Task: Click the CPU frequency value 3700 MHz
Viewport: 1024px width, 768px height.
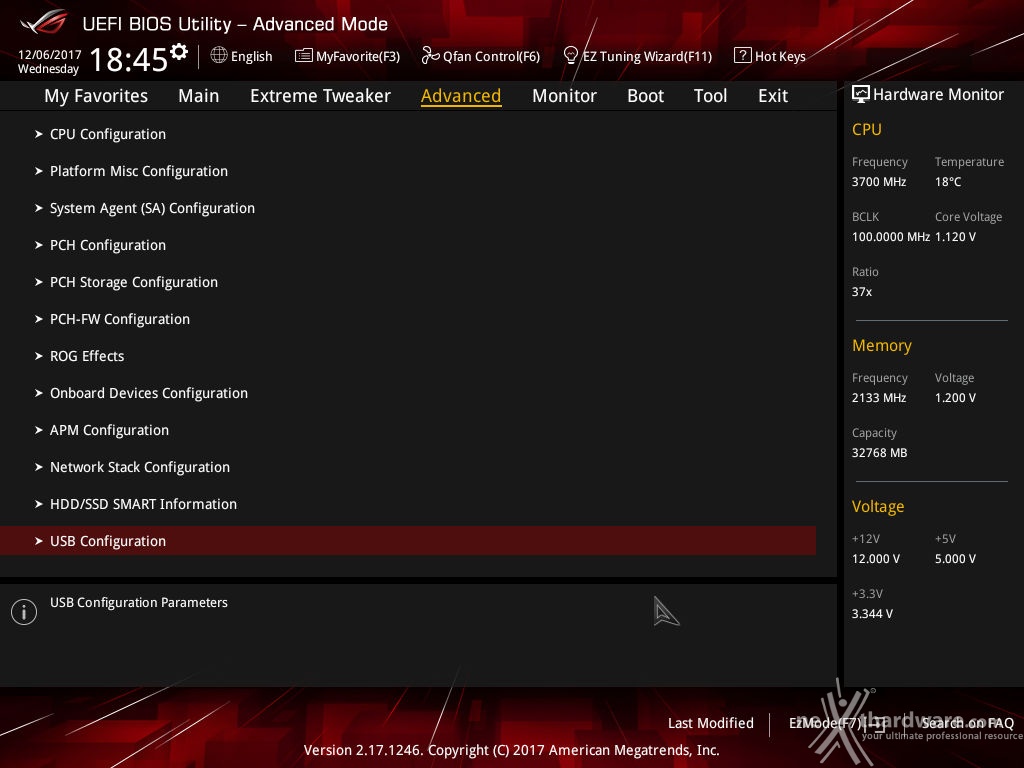Action: click(x=878, y=182)
